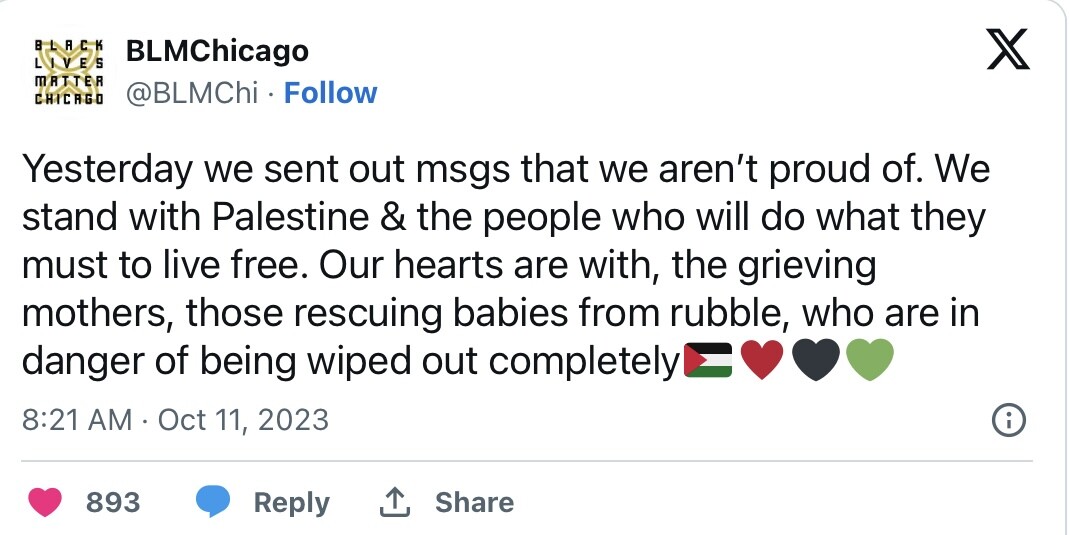Click the blue reply bubble icon

213,501
